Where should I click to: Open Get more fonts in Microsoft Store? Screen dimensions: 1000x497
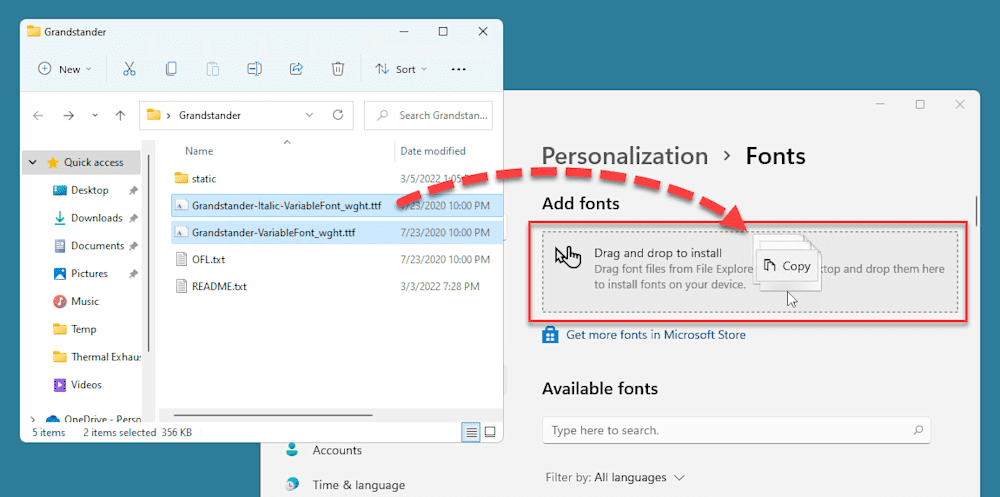click(x=656, y=335)
